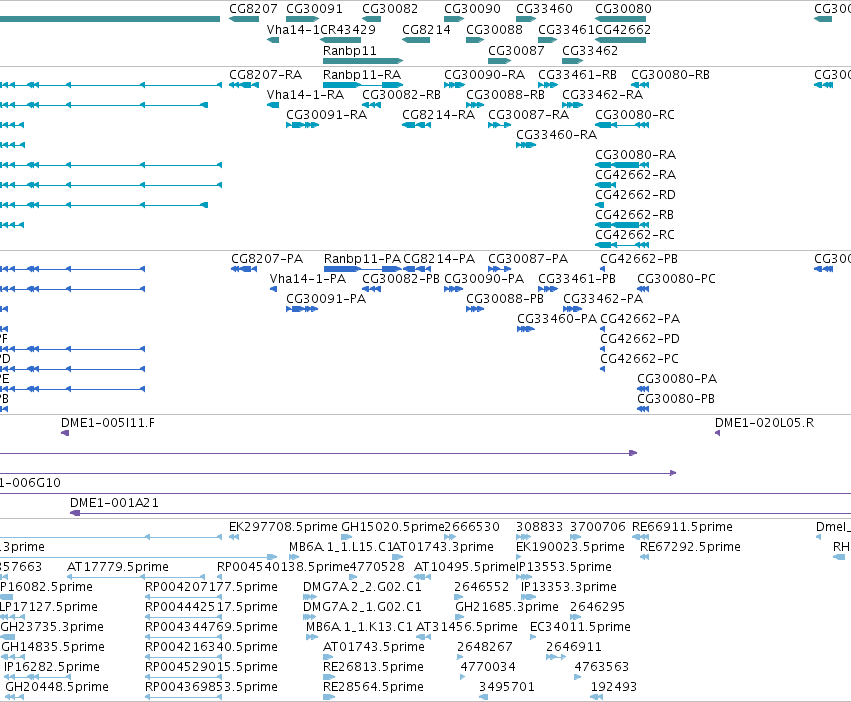Select transcript CG30091-RA

pos(302,125)
